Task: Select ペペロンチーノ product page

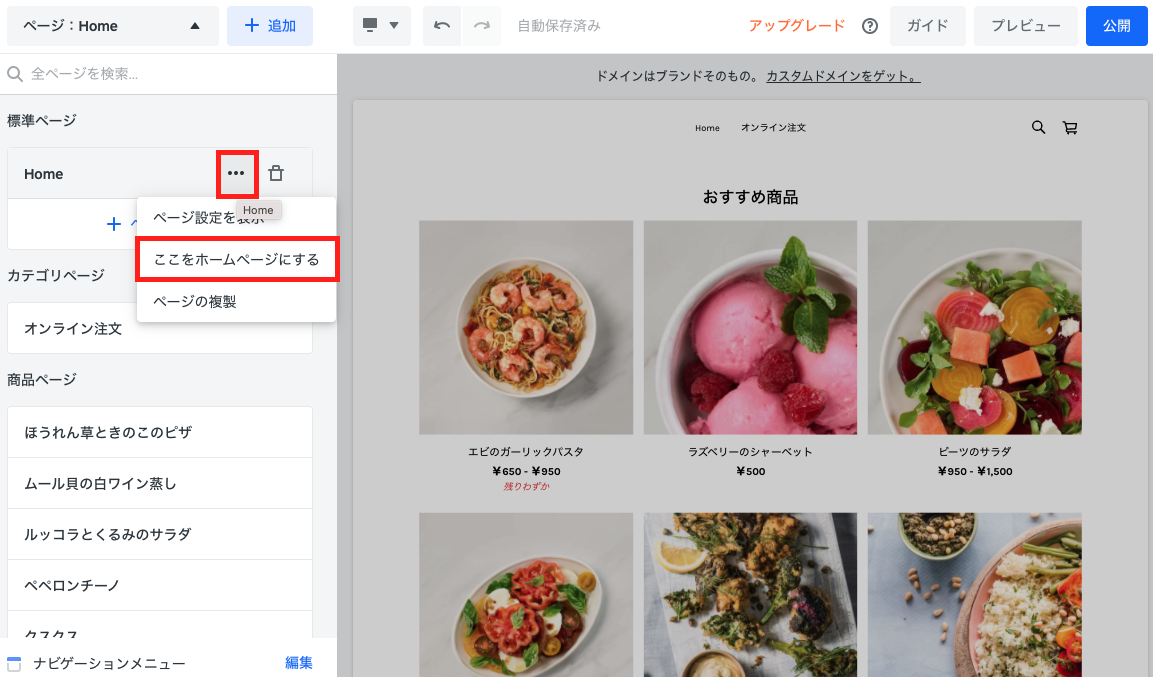Action: coord(160,585)
